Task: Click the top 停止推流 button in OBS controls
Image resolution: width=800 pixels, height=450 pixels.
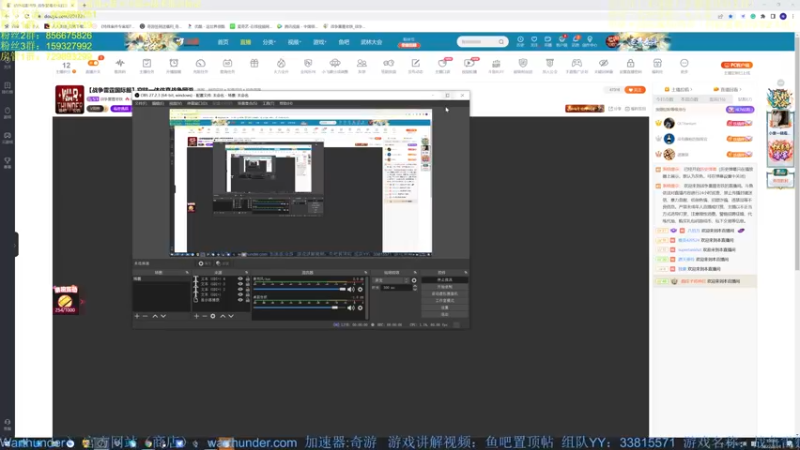Action: pyautogui.click(x=445, y=280)
